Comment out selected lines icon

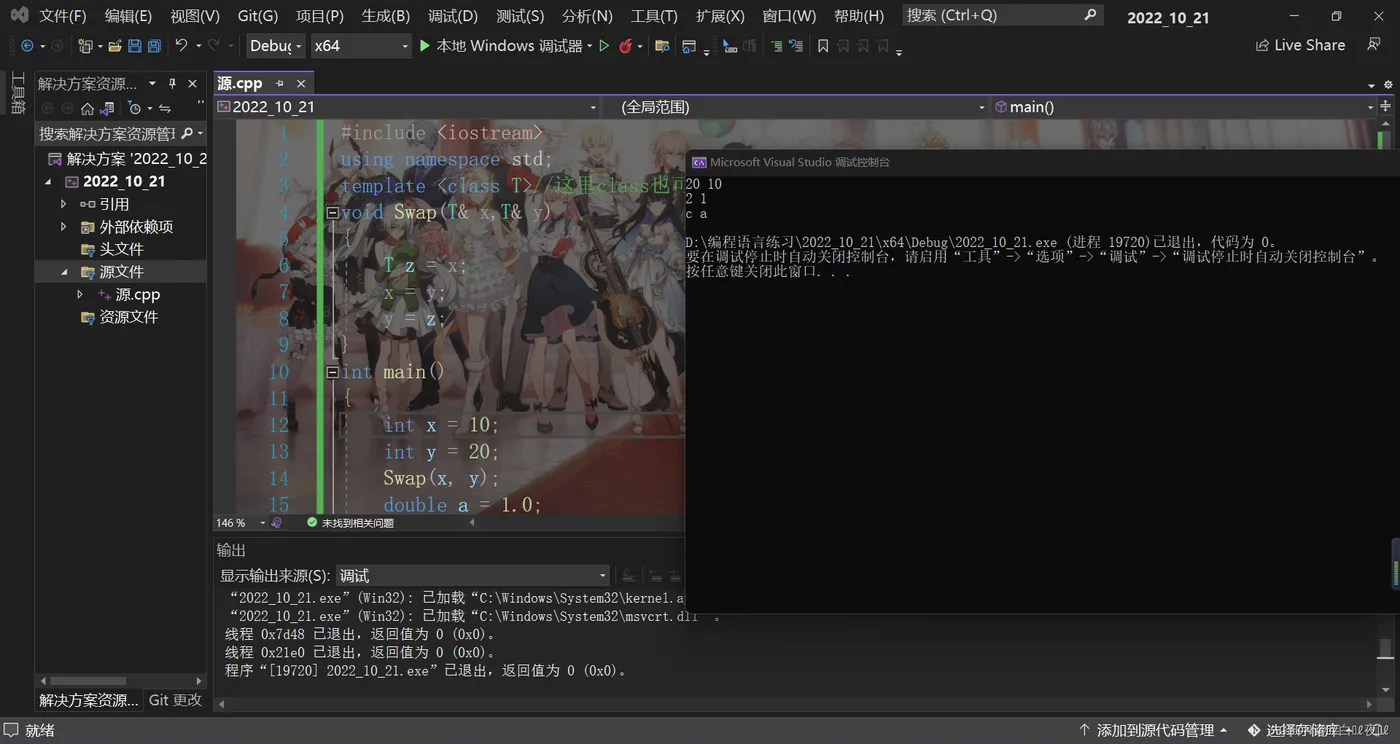pos(776,46)
